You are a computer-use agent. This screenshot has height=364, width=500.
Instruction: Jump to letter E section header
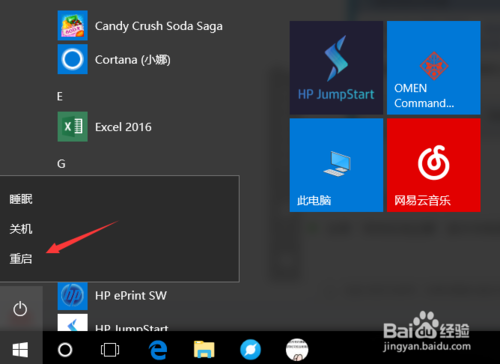(x=60, y=97)
